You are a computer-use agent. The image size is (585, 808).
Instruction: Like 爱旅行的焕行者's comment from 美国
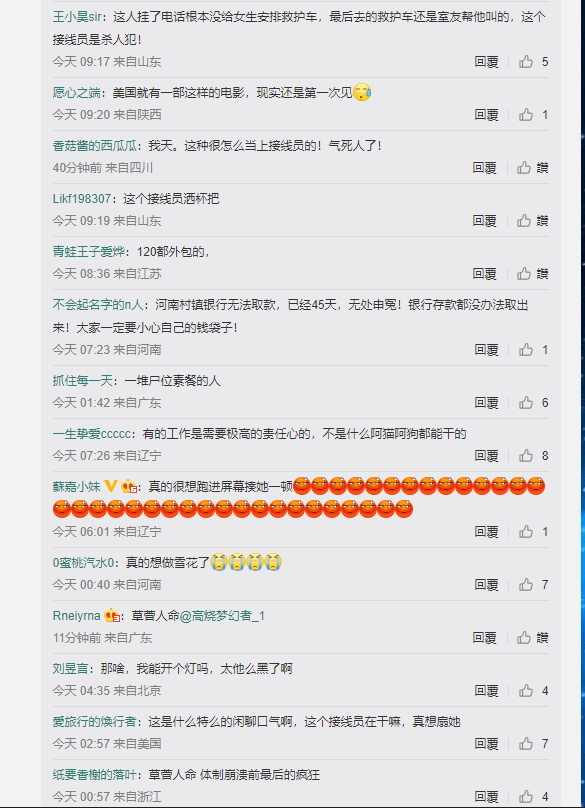(526, 744)
